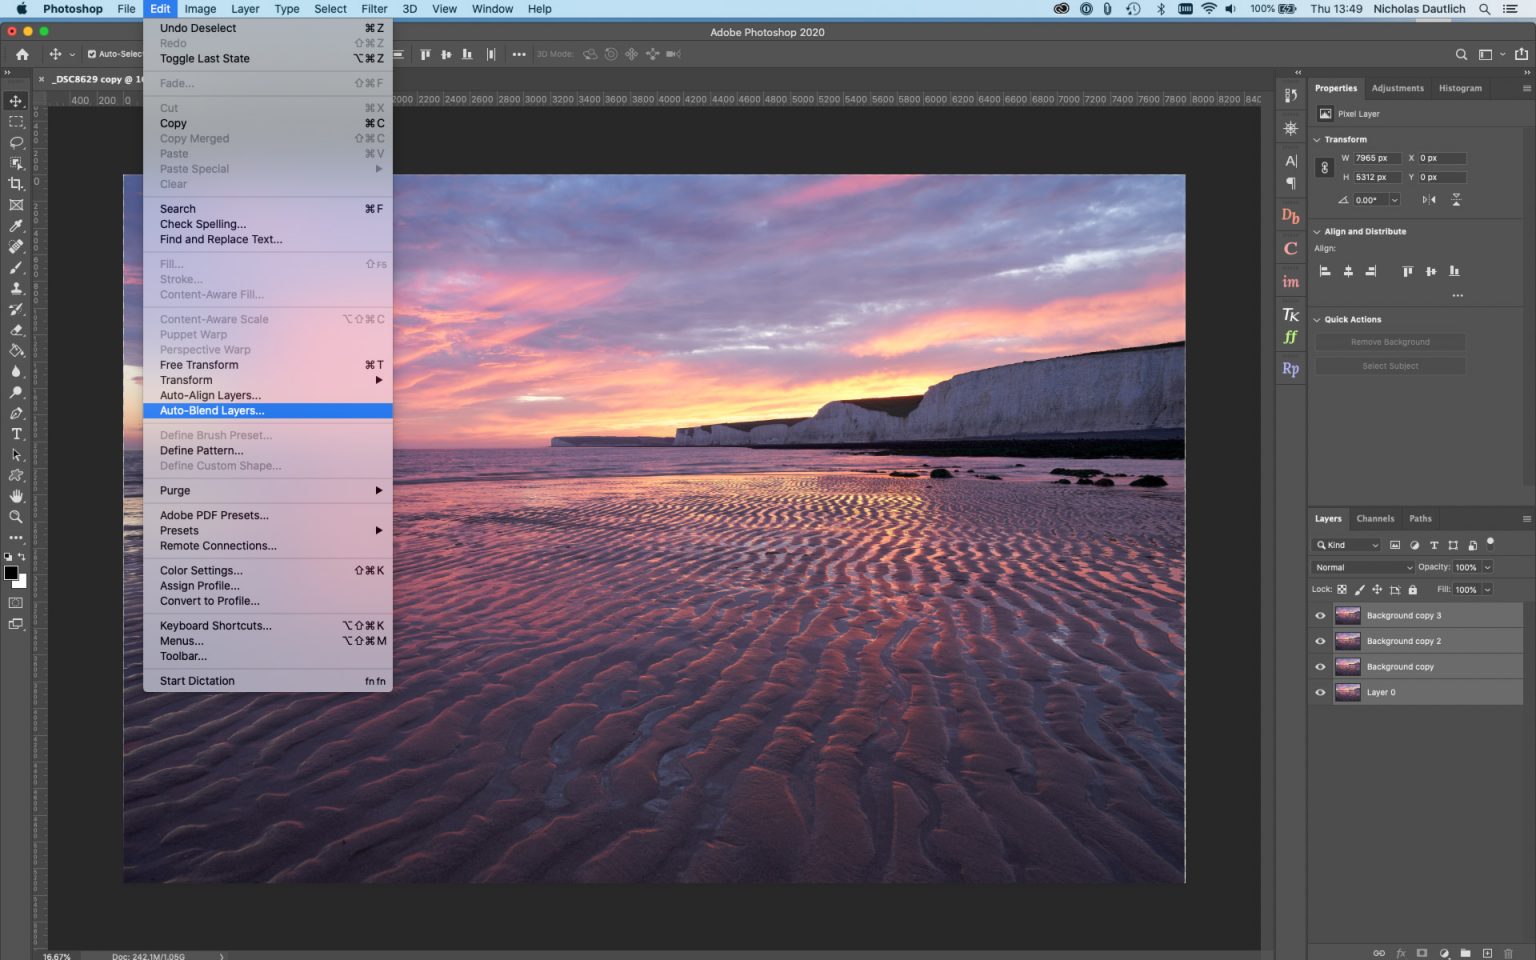Open the Add Layer Mask icon
The height and width of the screenshot is (960, 1536).
pyautogui.click(x=1422, y=953)
